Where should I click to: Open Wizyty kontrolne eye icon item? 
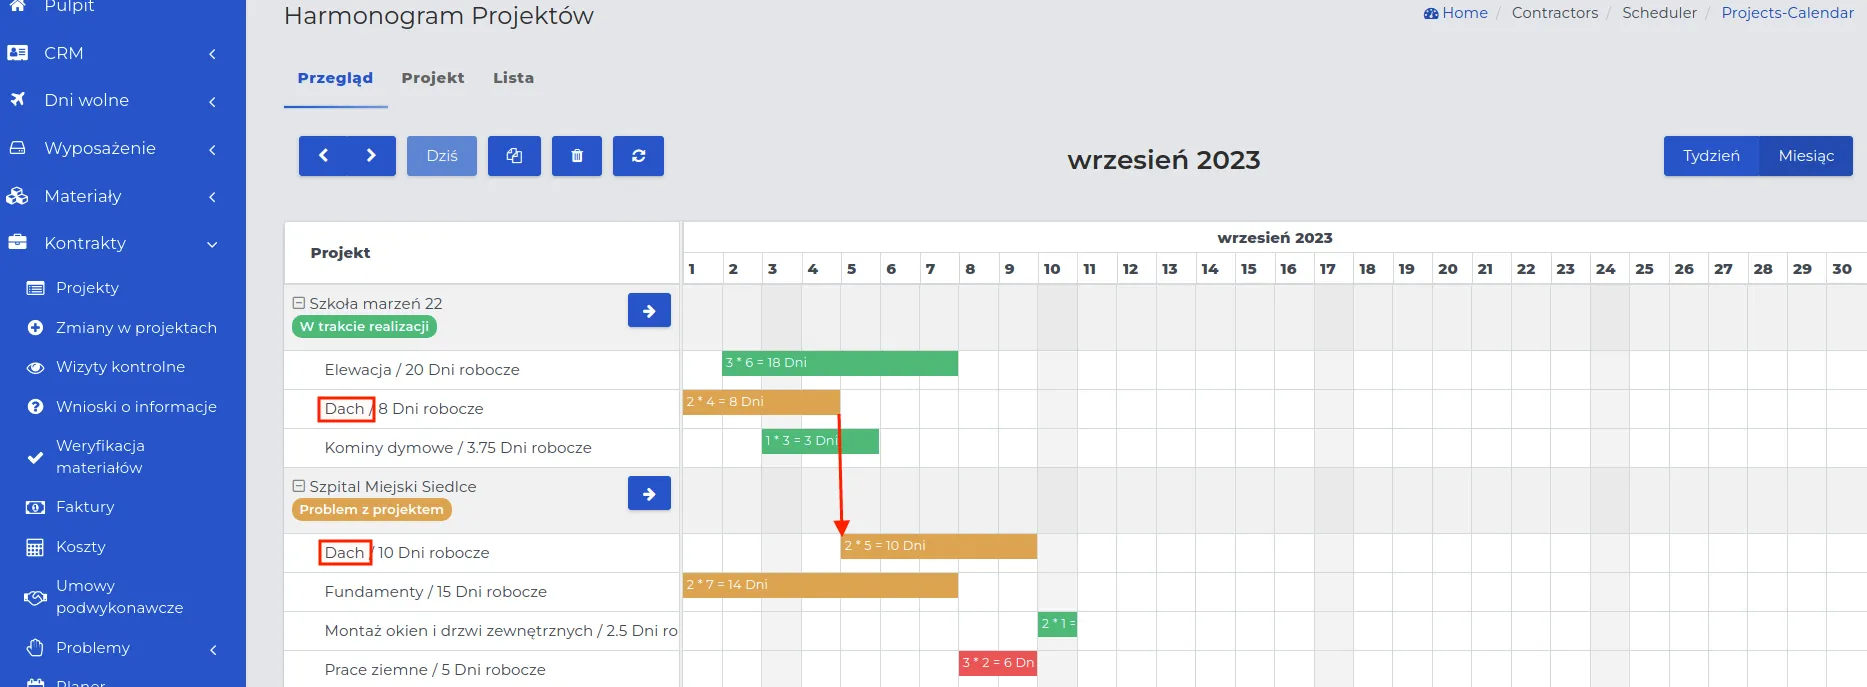120,367
